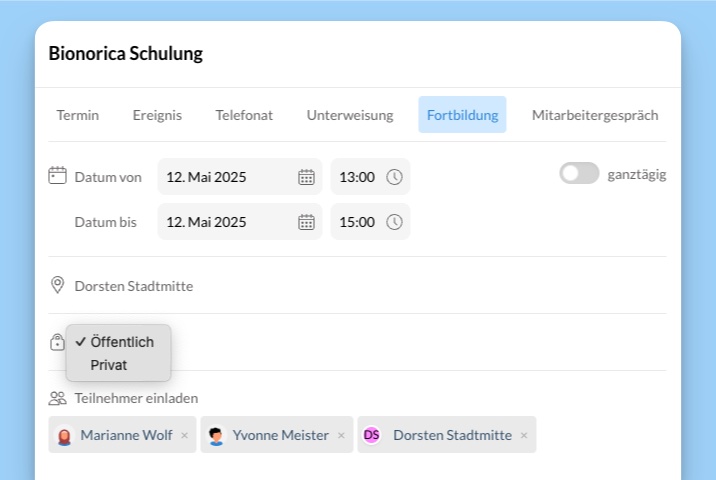
Task: Click the Ereignis tab
Action: point(157,115)
